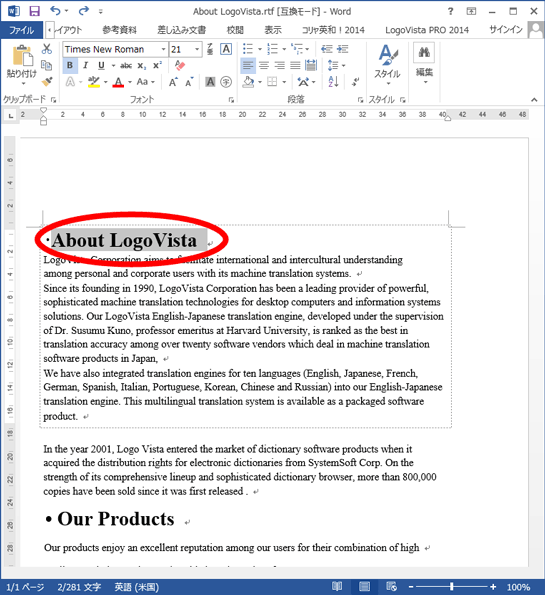This screenshot has width=545, height=595.
Task: Open the Paragraph dialog launcher
Action: pos(360,100)
